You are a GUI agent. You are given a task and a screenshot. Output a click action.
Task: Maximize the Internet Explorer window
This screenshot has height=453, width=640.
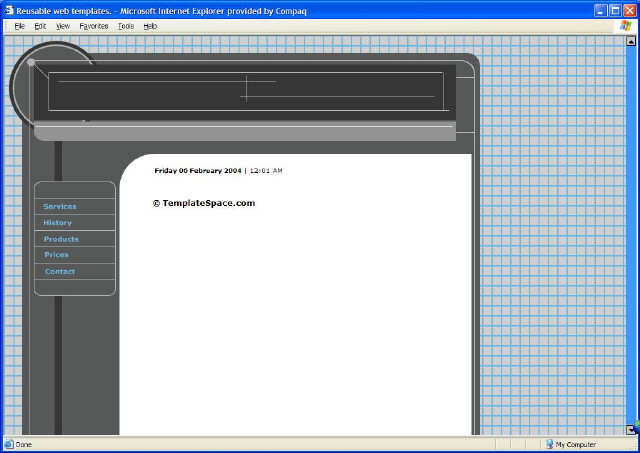[x=615, y=11]
